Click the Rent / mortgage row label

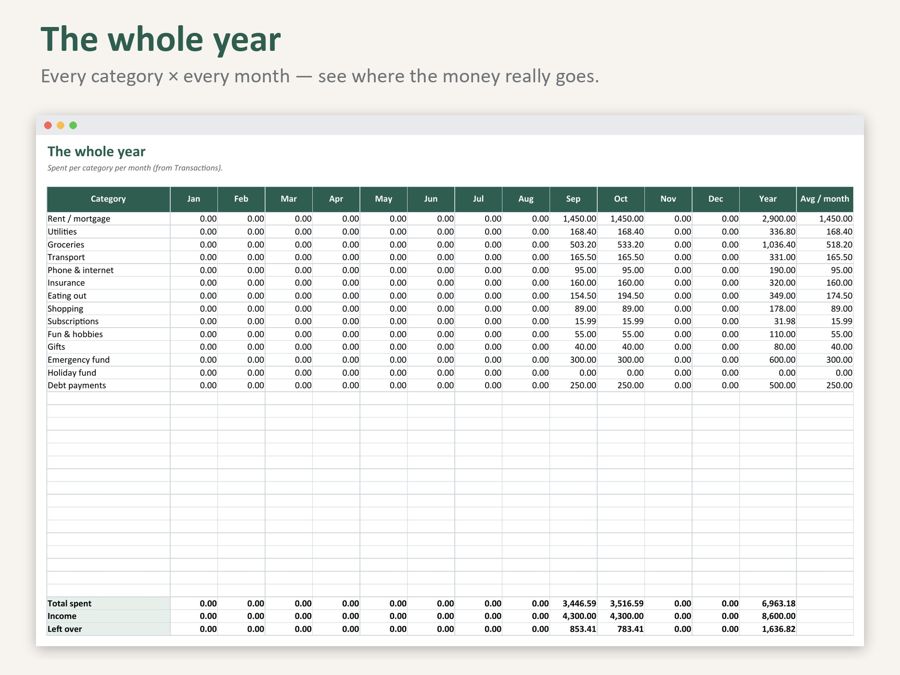pos(79,219)
